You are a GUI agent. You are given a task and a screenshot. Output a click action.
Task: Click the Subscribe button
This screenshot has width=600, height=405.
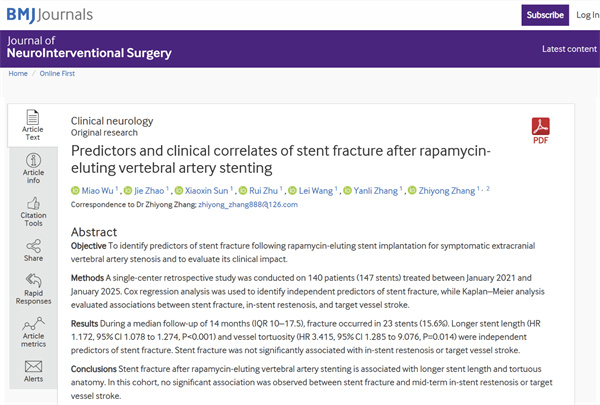tap(545, 15)
